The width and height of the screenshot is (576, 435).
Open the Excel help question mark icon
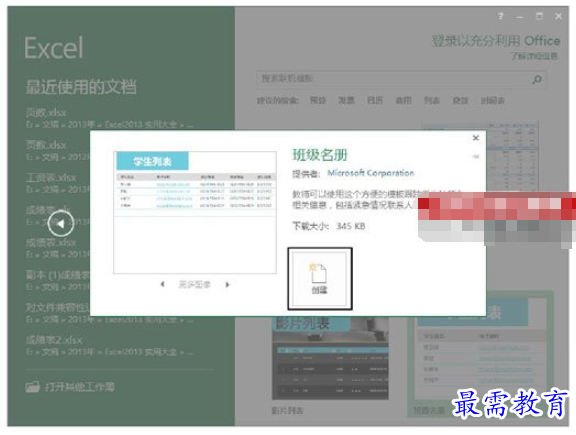(500, 16)
